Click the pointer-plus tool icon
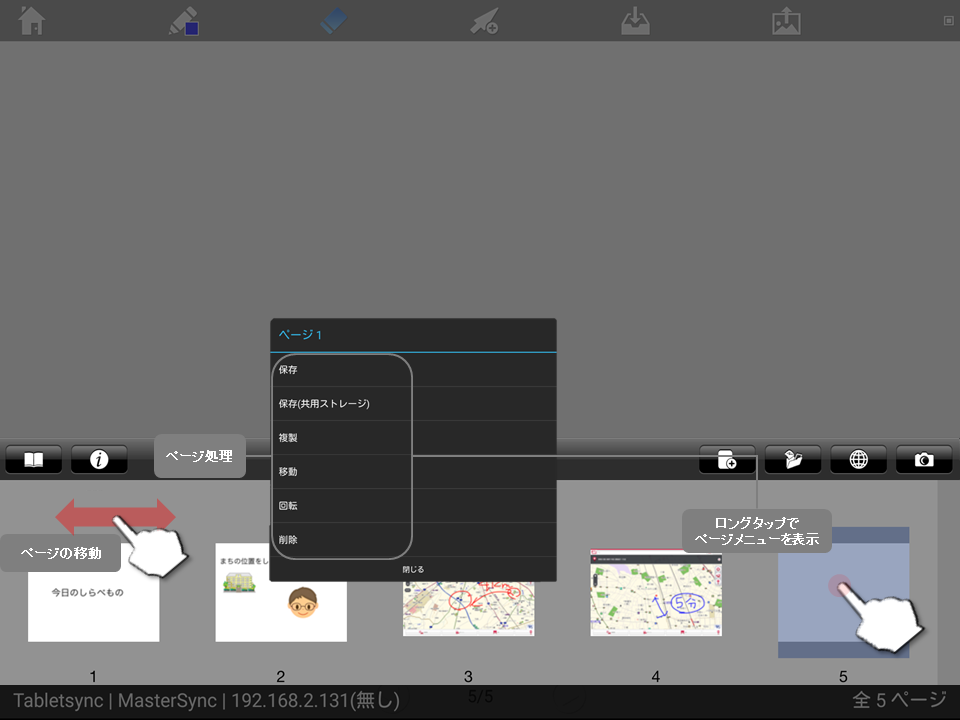 484,21
